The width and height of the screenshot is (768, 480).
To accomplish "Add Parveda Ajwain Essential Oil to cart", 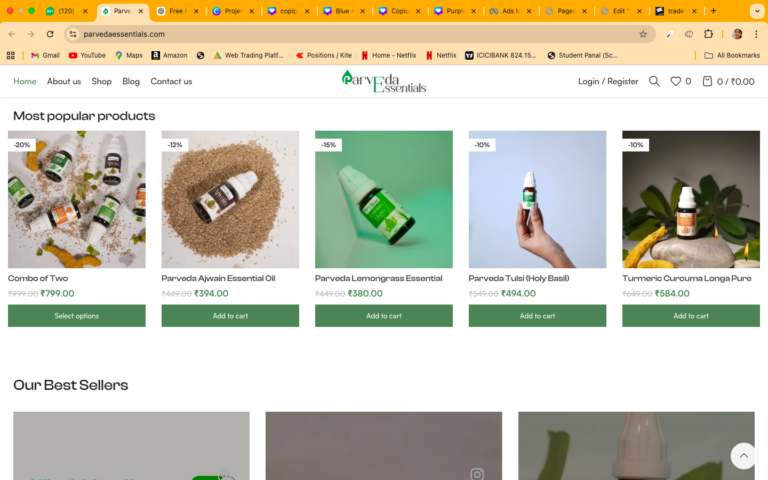I will point(230,316).
